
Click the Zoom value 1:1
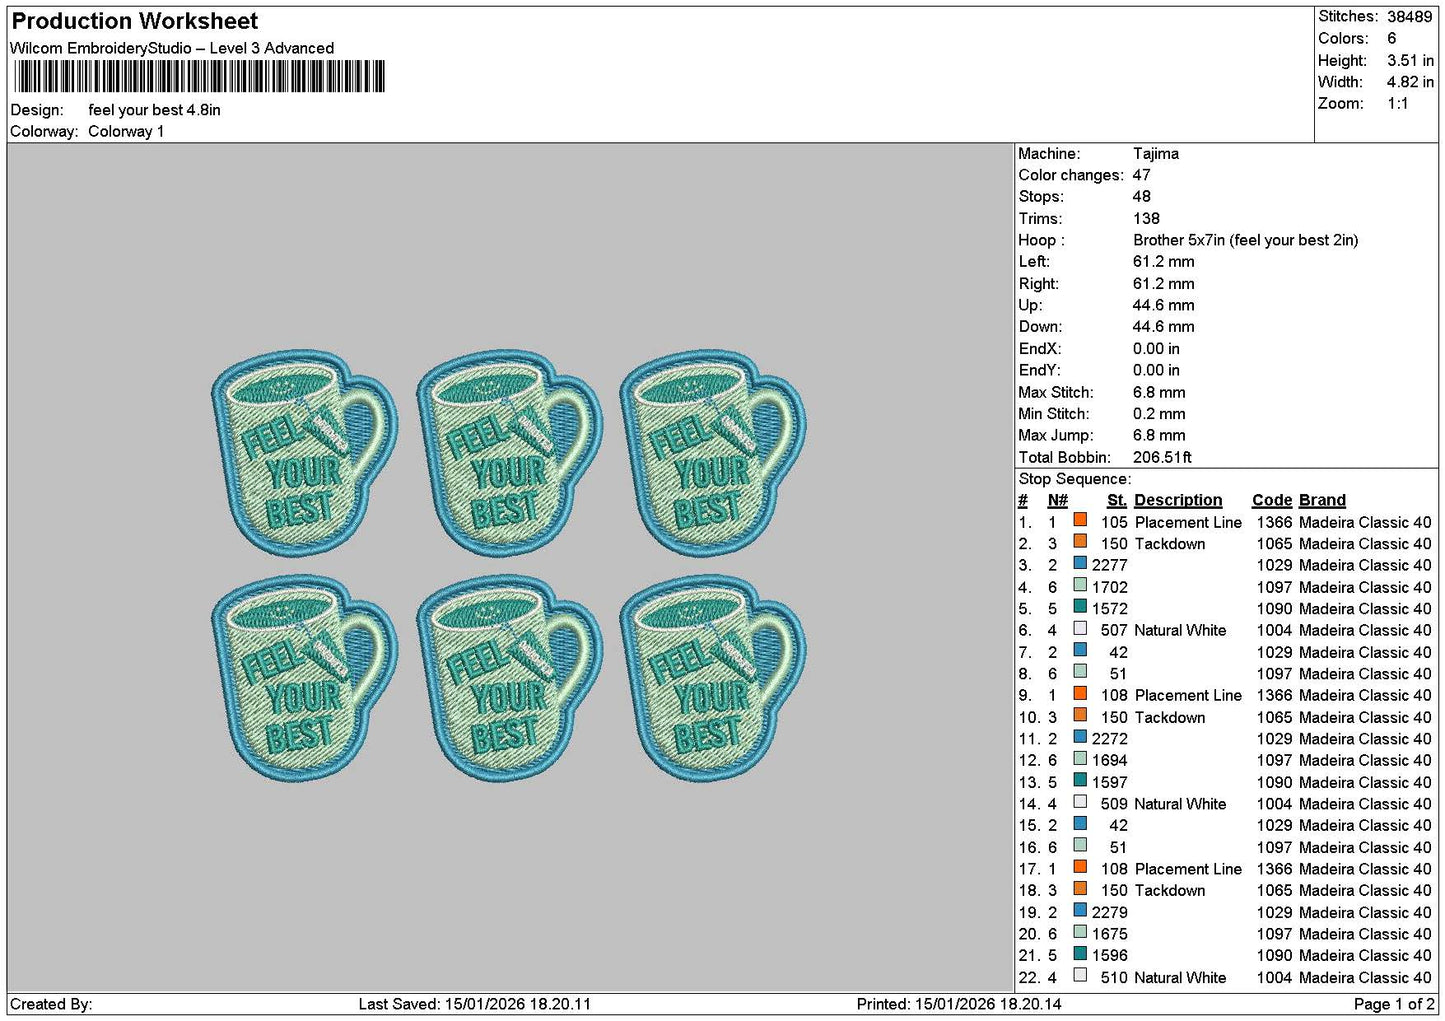pos(1397,104)
